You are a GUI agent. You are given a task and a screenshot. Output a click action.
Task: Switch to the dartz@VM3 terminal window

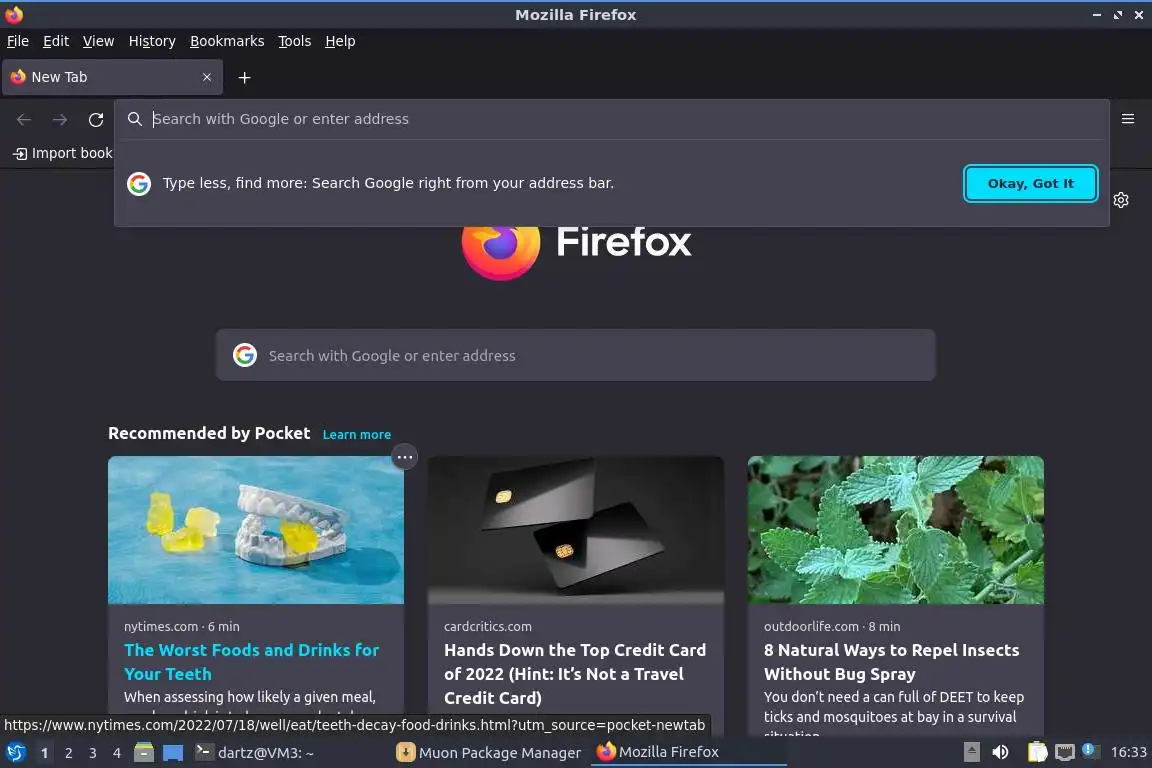click(x=256, y=753)
